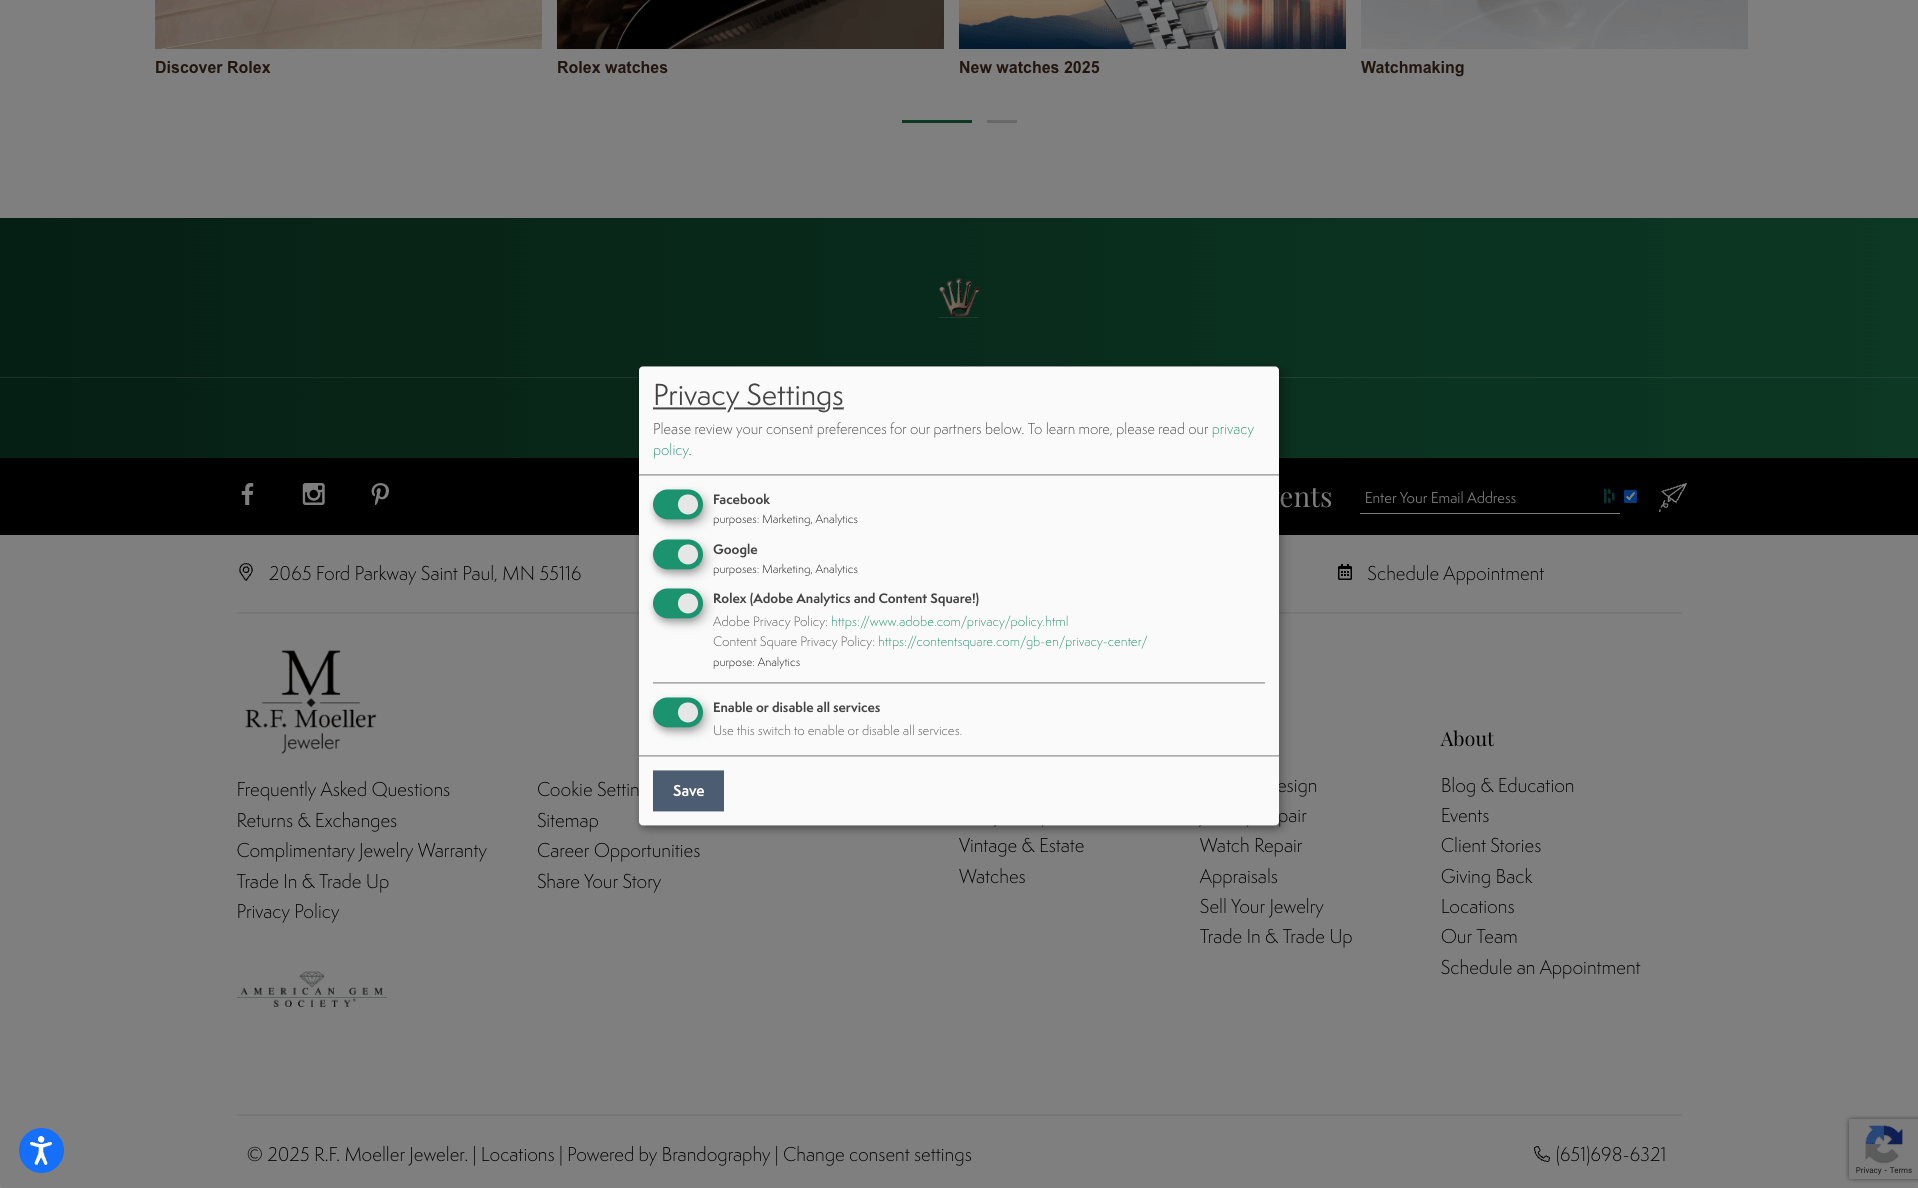Open Career Opportunities page
The image size is (1918, 1188).
(x=618, y=851)
